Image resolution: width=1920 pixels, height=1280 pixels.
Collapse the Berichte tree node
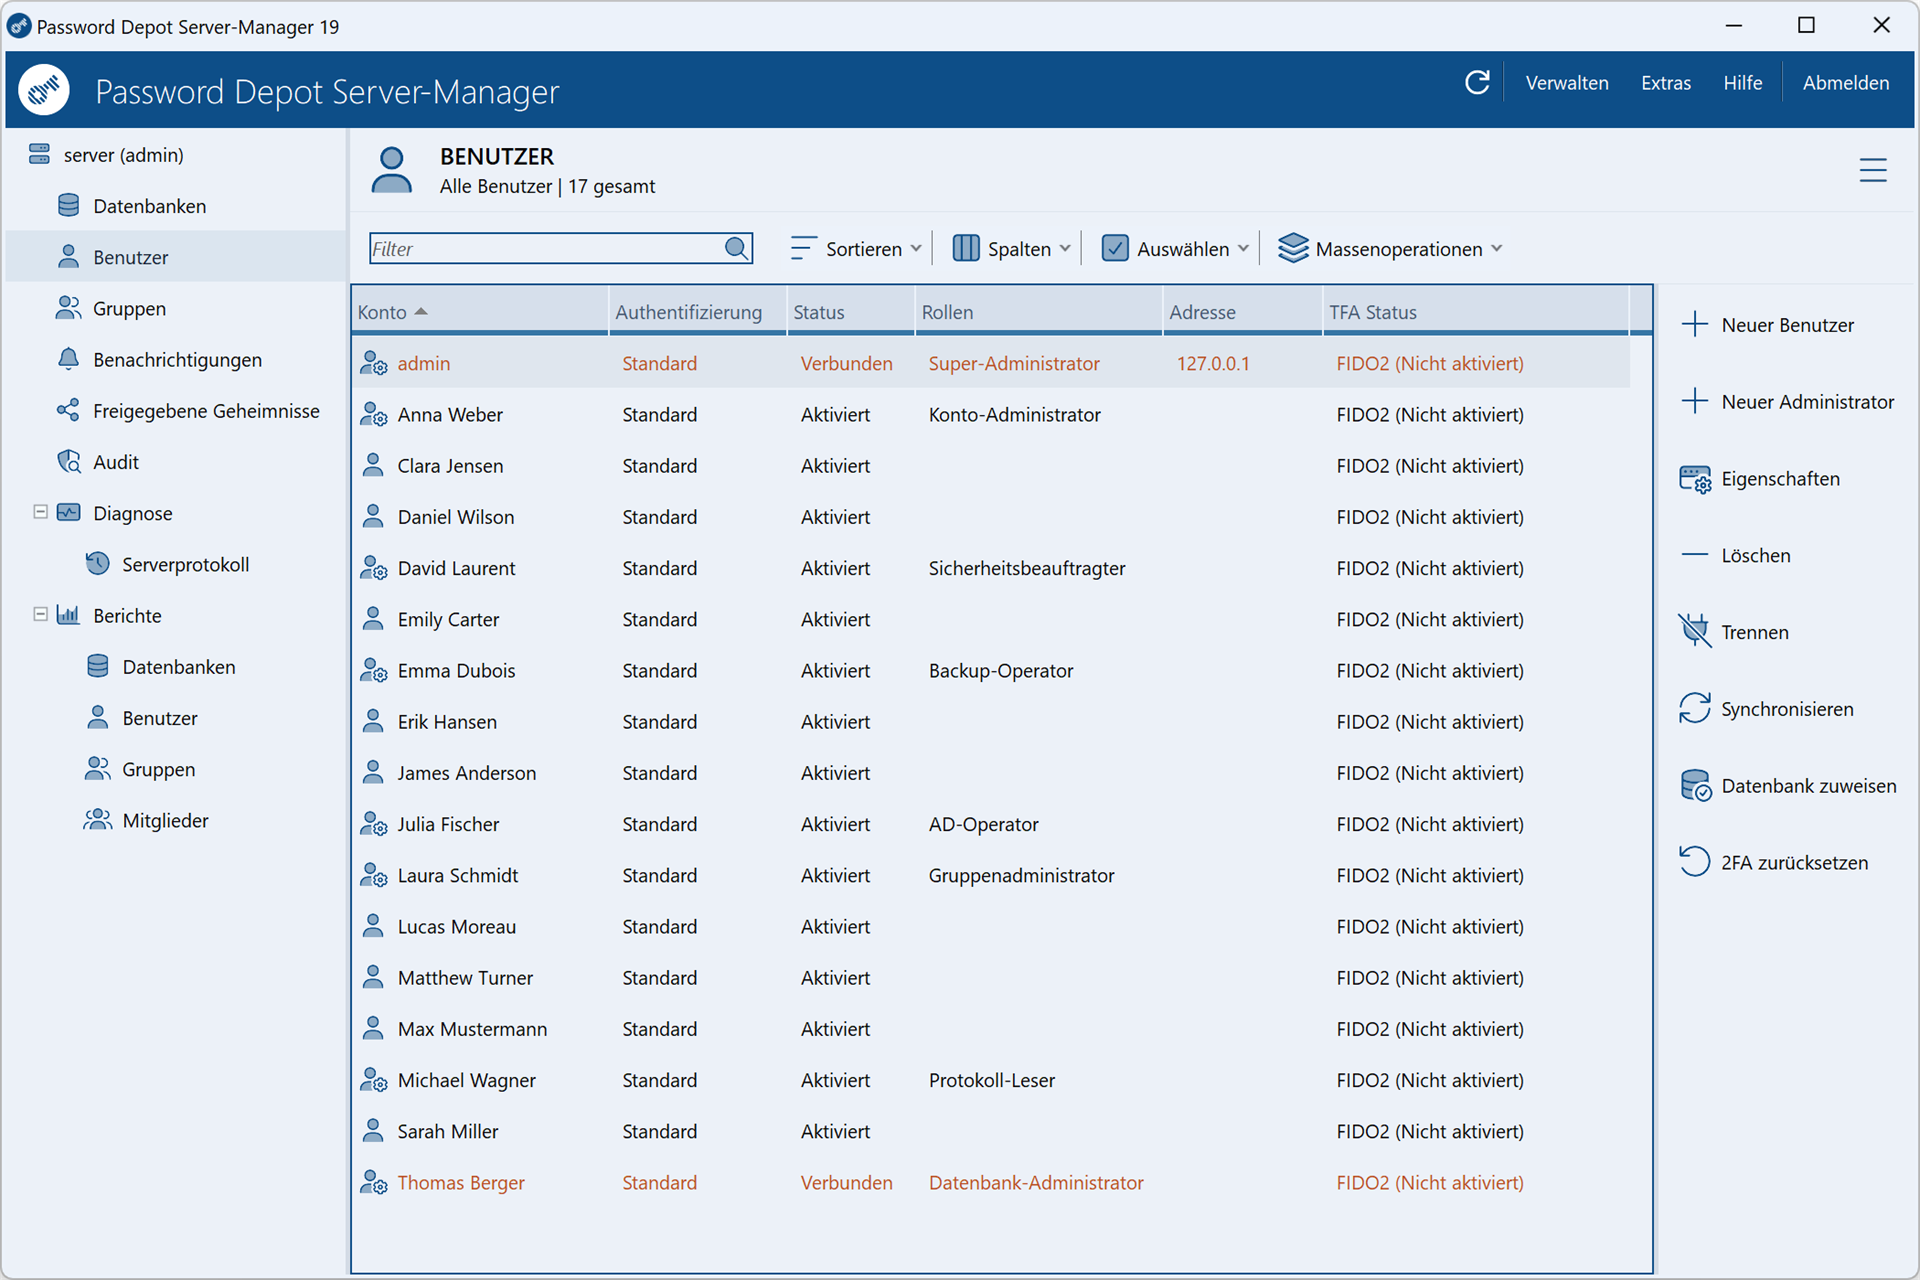click(x=40, y=614)
